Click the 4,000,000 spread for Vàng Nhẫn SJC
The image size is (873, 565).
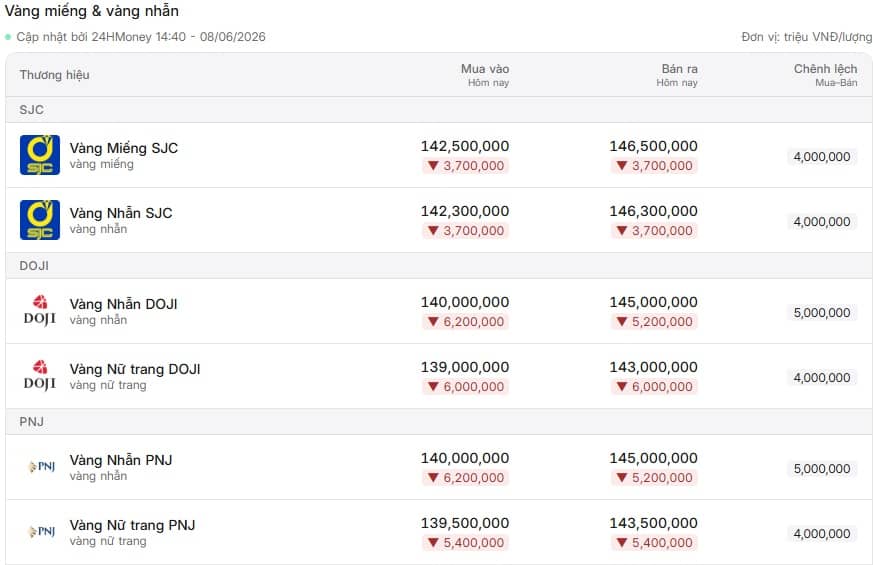click(x=822, y=222)
